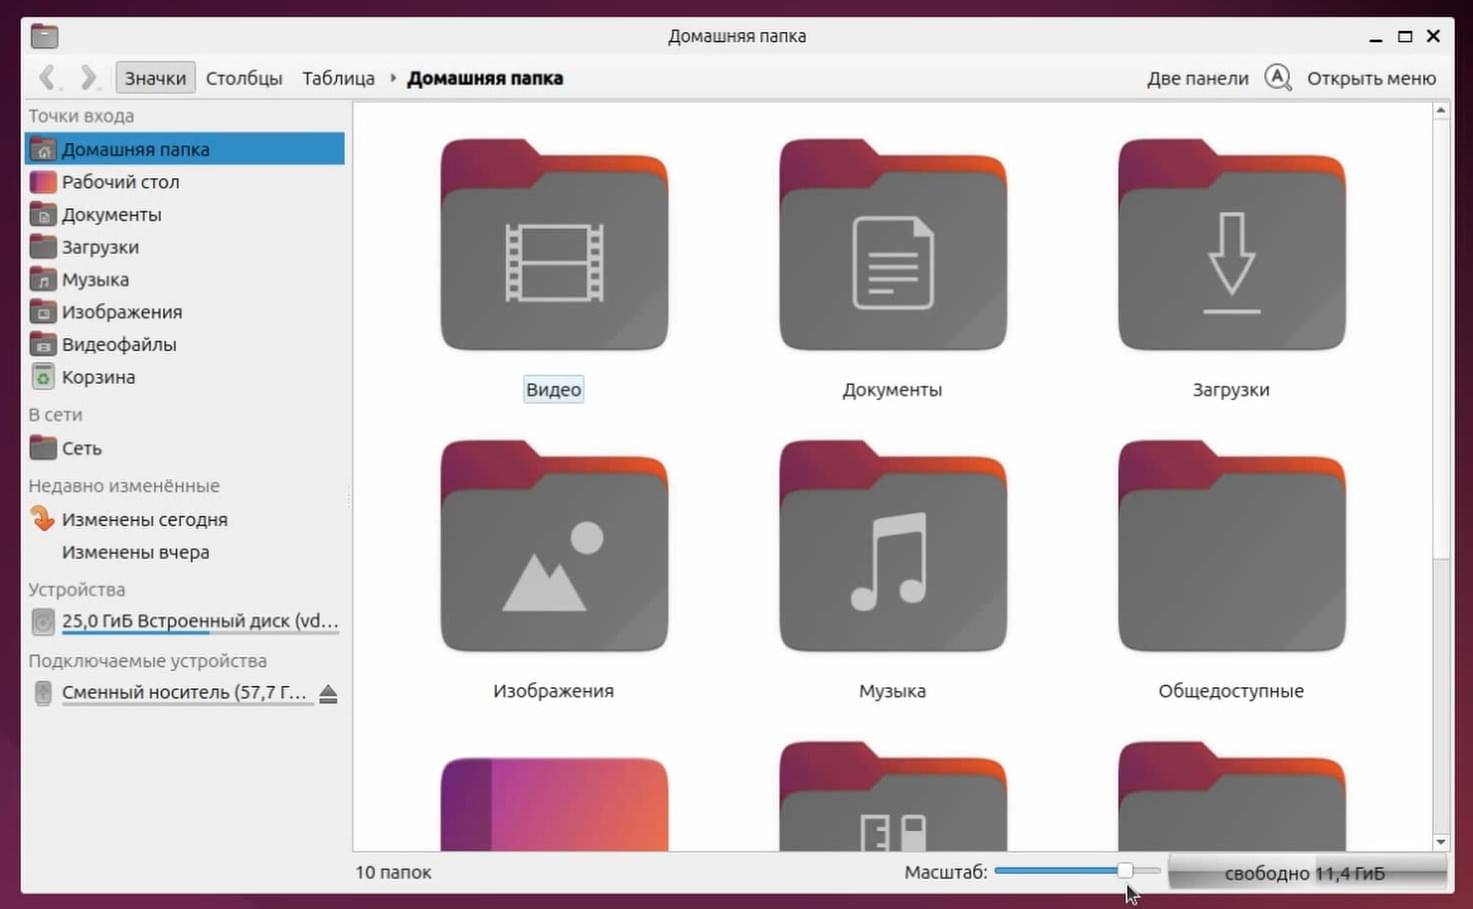The image size is (1473, 909).
Task: Click the 10 папок status text
Action: pos(393,872)
